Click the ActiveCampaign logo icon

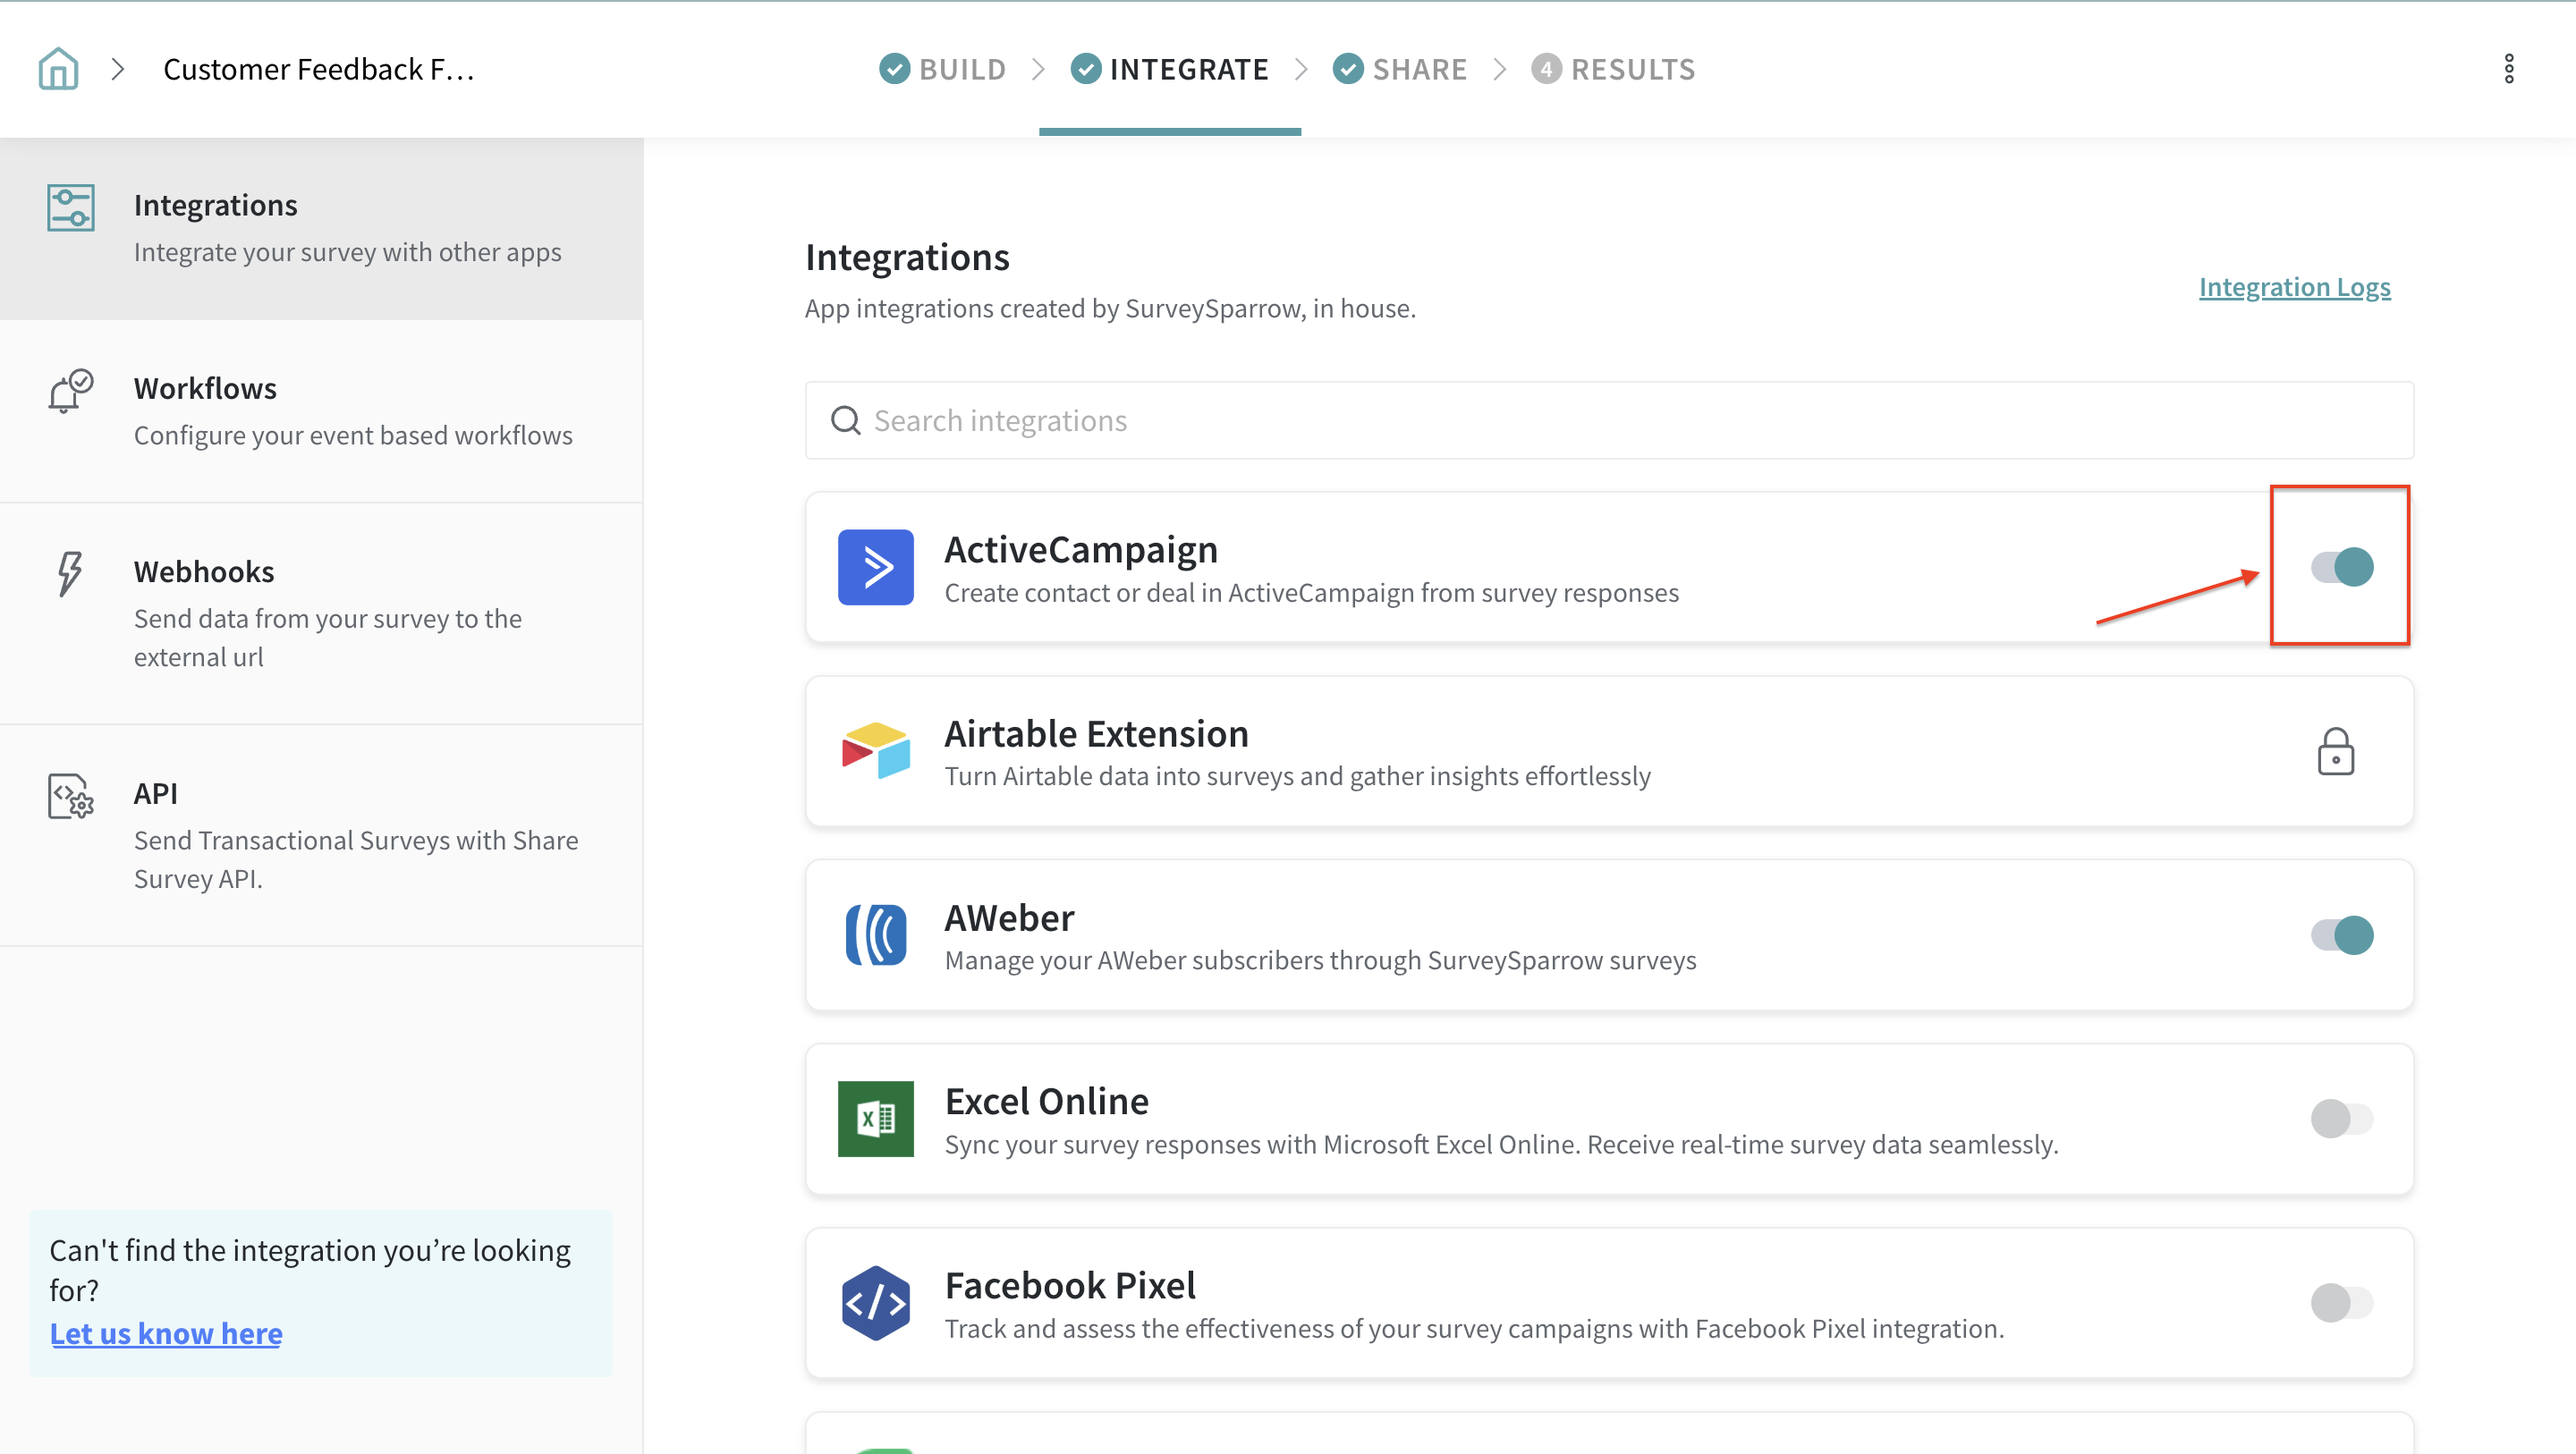point(875,567)
